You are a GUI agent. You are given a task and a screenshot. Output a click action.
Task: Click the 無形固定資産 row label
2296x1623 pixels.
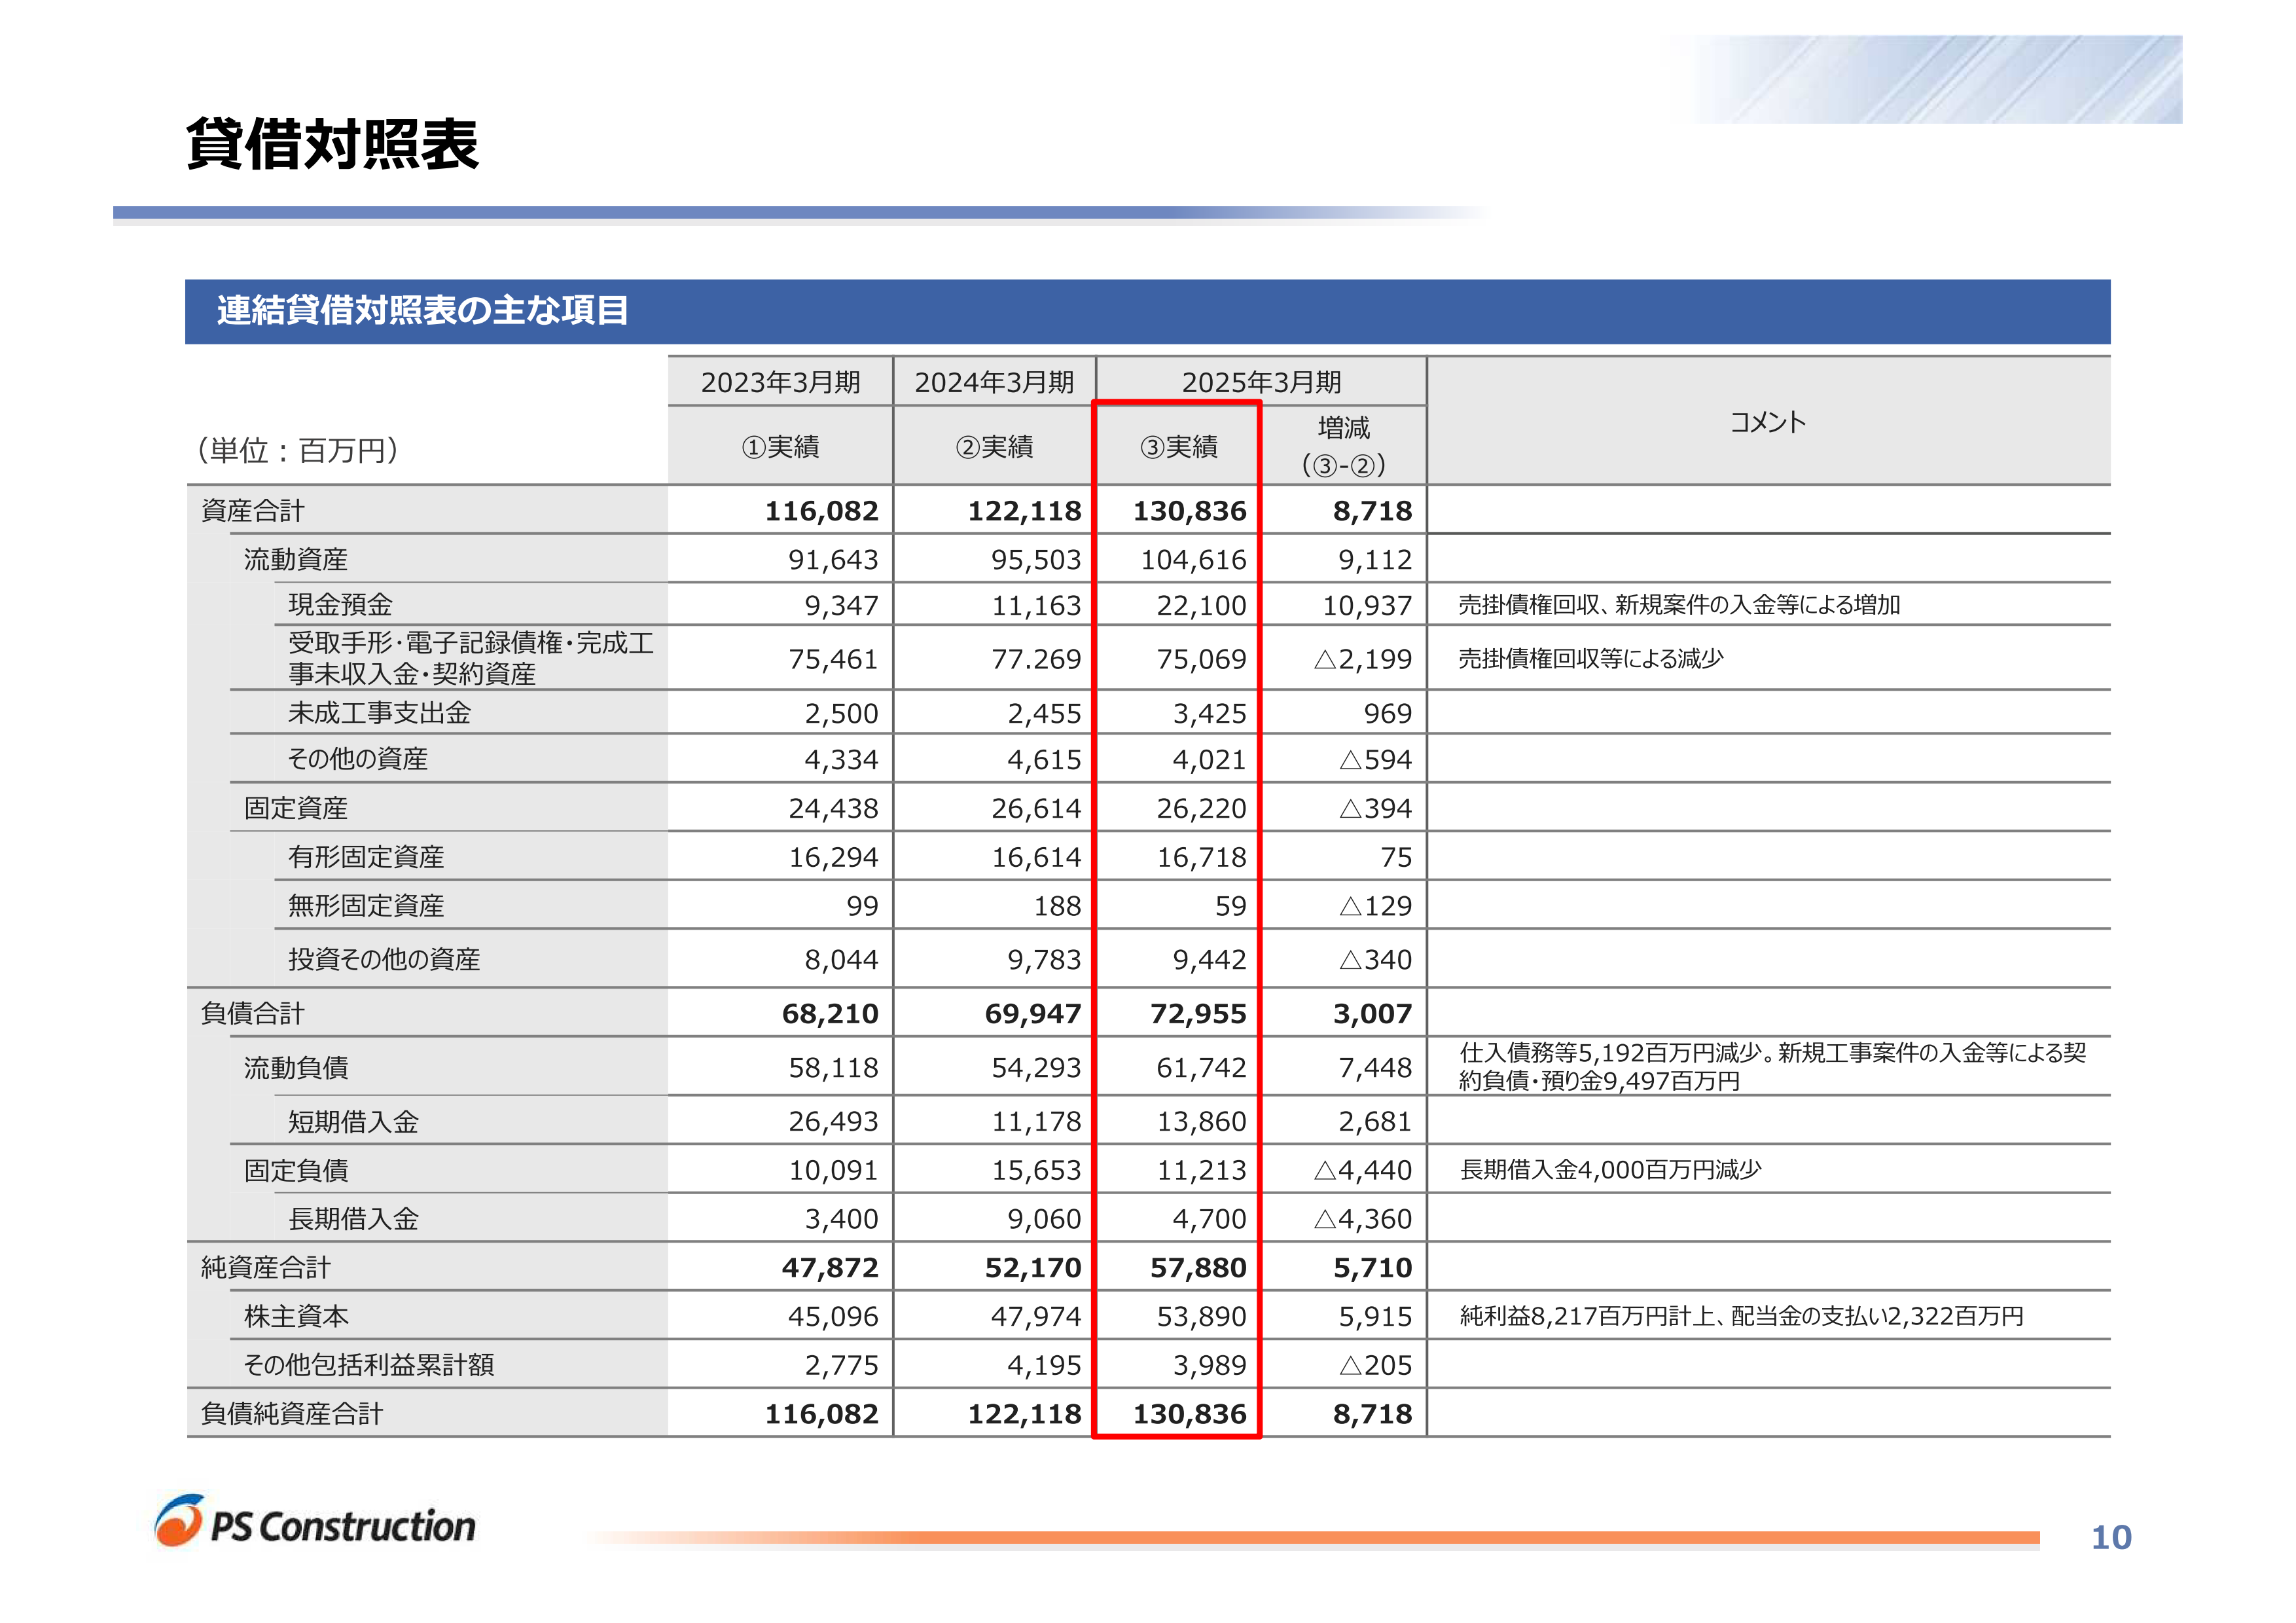366,906
